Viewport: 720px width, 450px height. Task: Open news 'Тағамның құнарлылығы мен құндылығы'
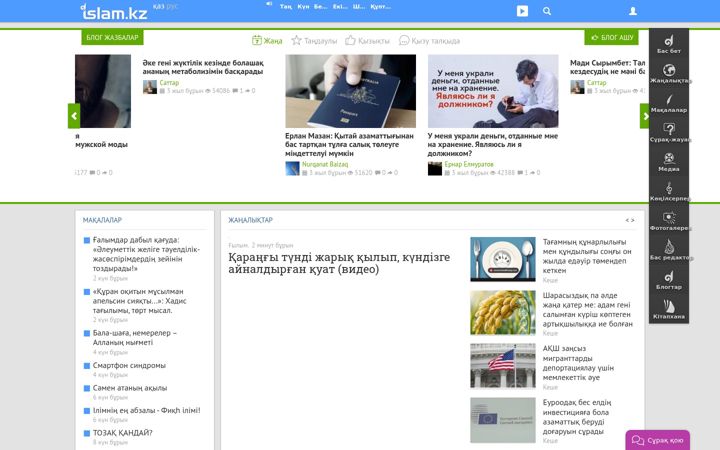[x=587, y=256]
